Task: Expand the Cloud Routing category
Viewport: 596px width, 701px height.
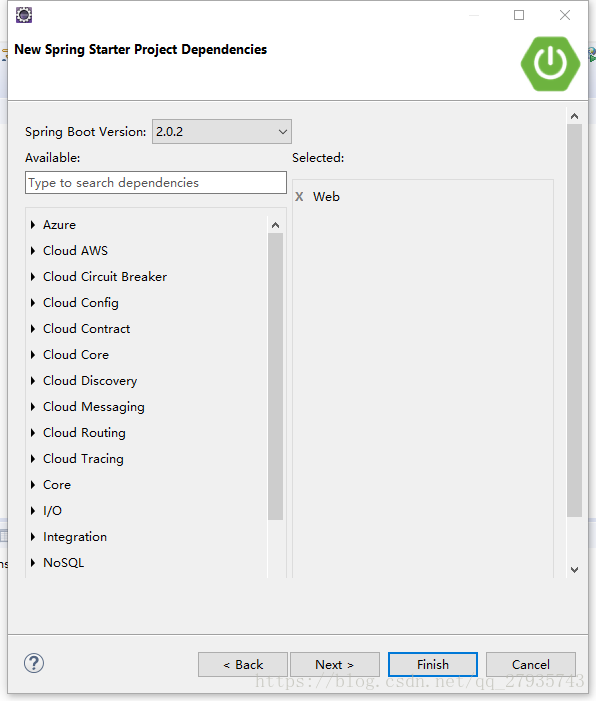Action: click(33, 433)
